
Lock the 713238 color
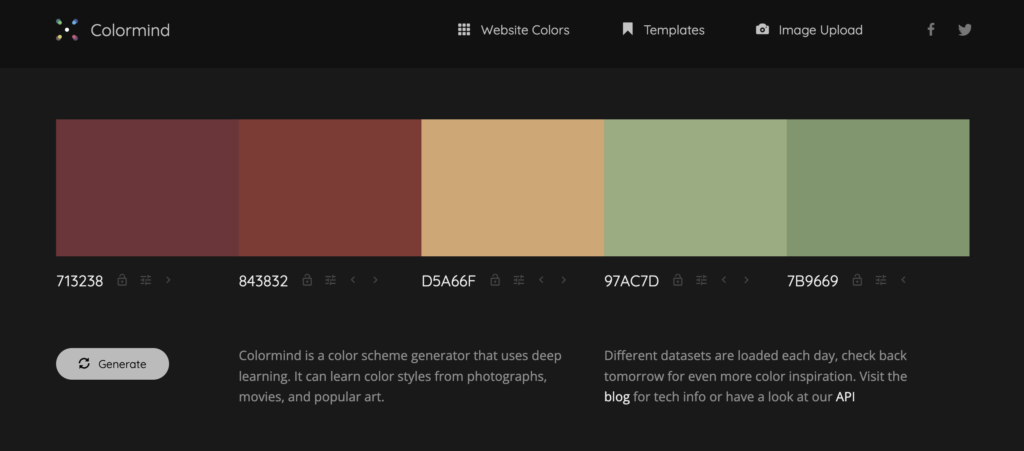pyautogui.click(x=122, y=280)
